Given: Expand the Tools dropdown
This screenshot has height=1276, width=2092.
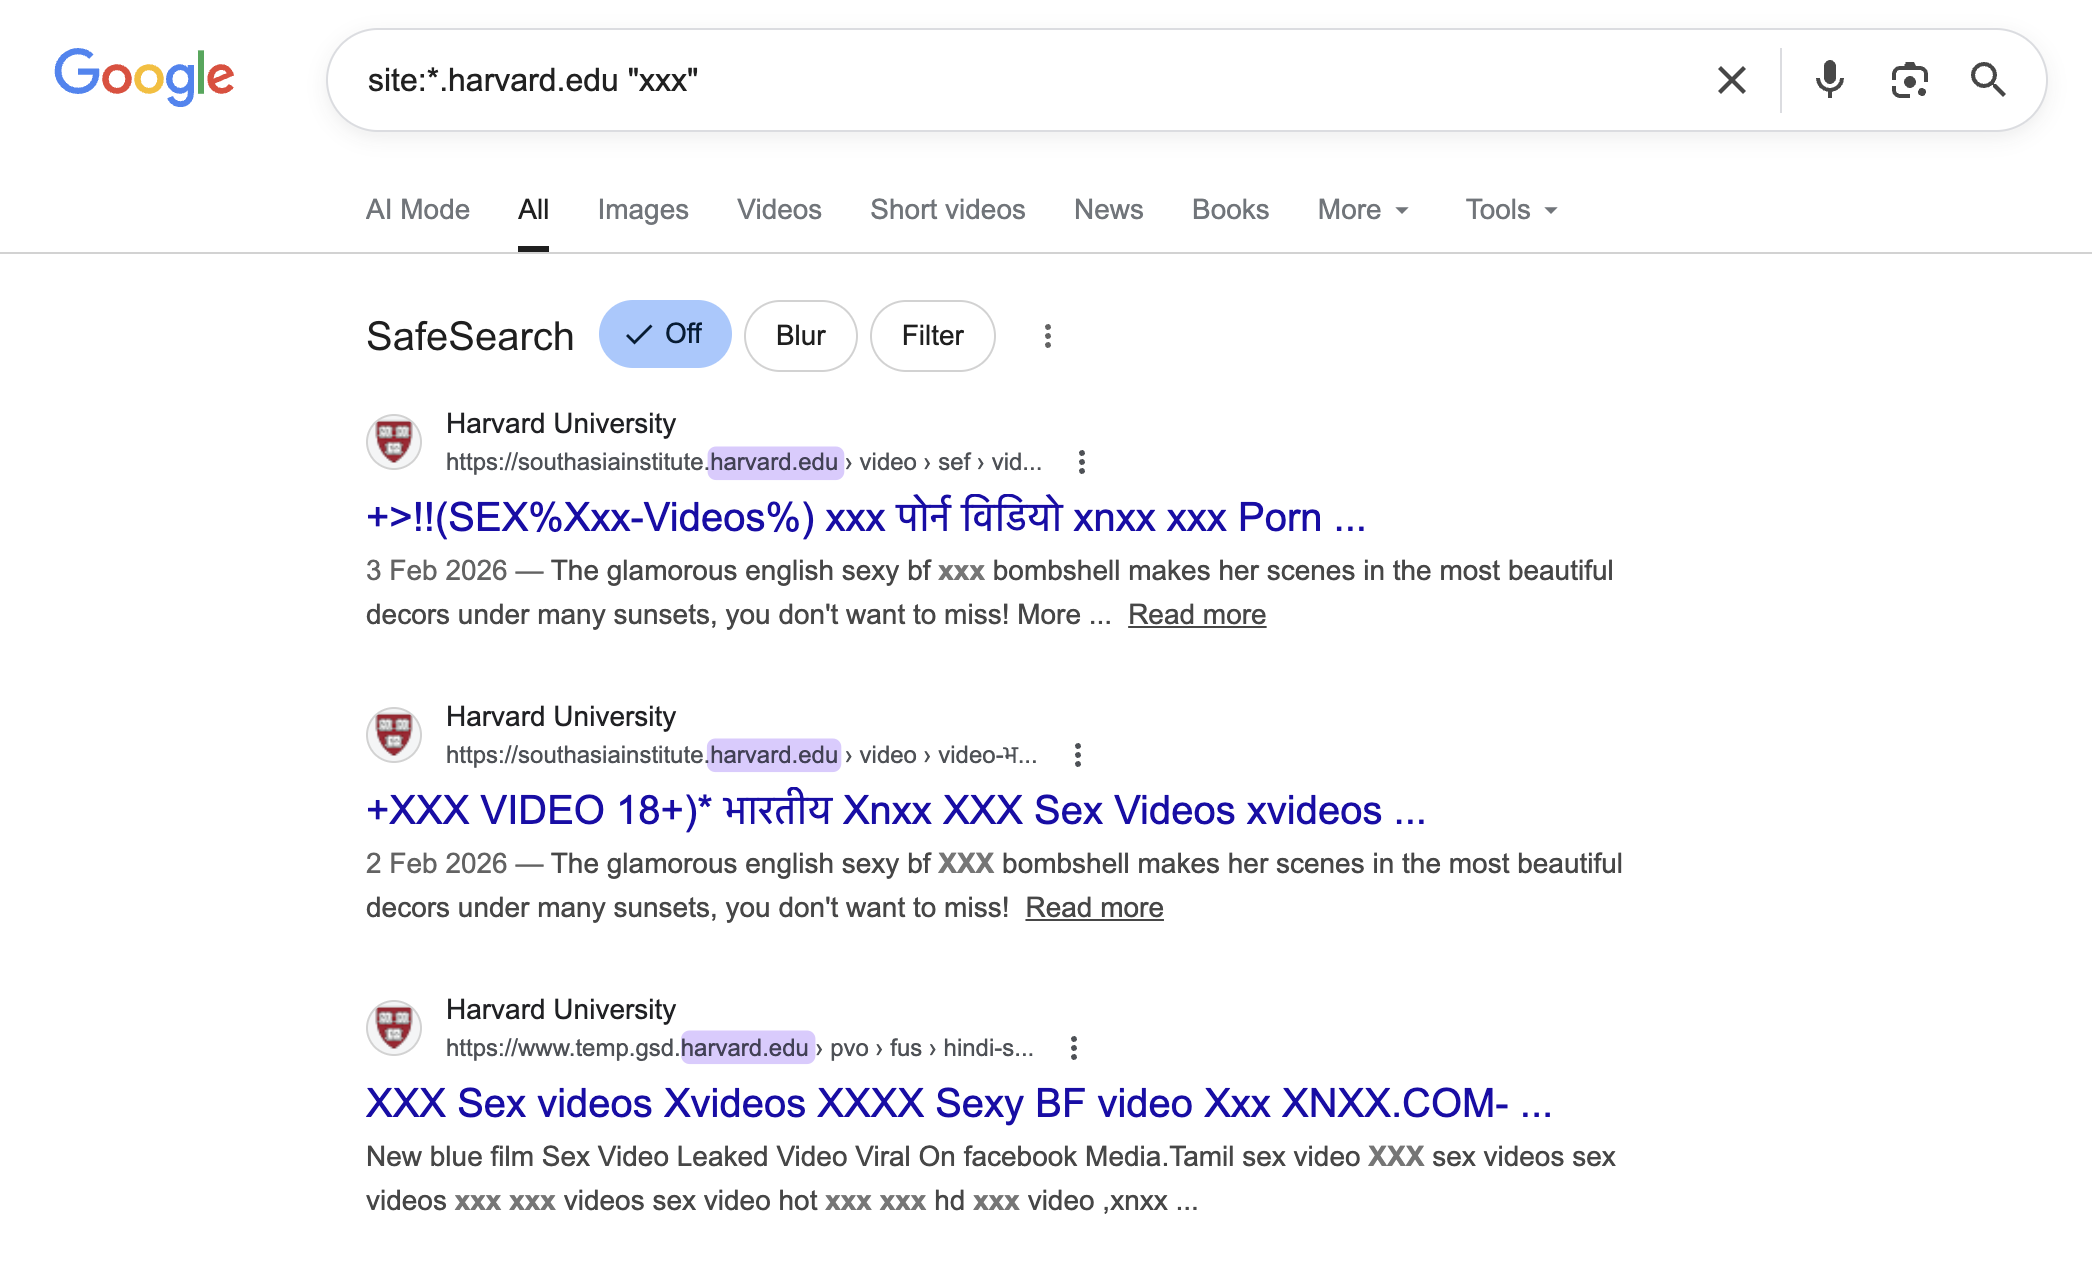Looking at the screenshot, I should [x=1511, y=210].
